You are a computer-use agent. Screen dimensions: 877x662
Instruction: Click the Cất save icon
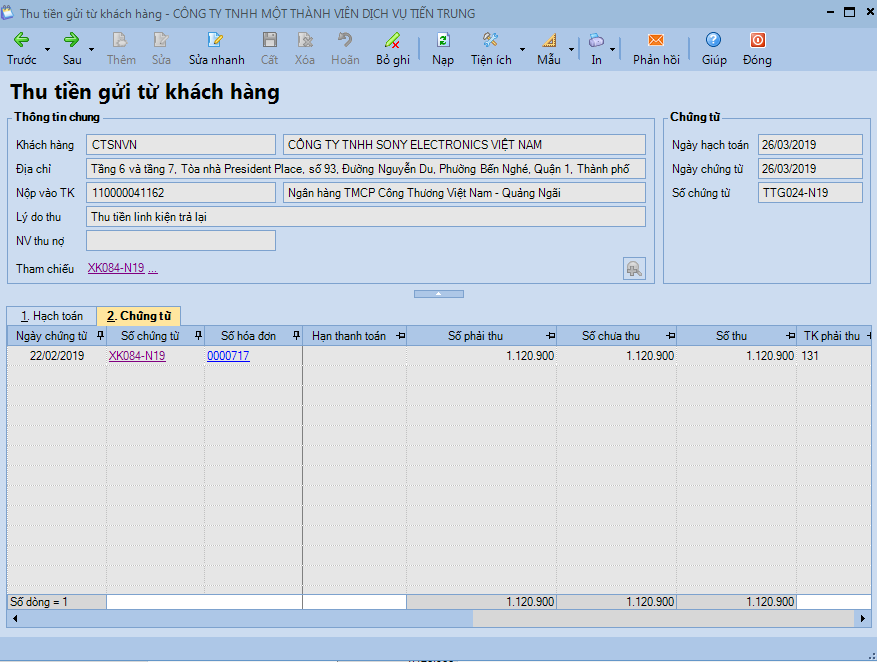click(x=270, y=48)
